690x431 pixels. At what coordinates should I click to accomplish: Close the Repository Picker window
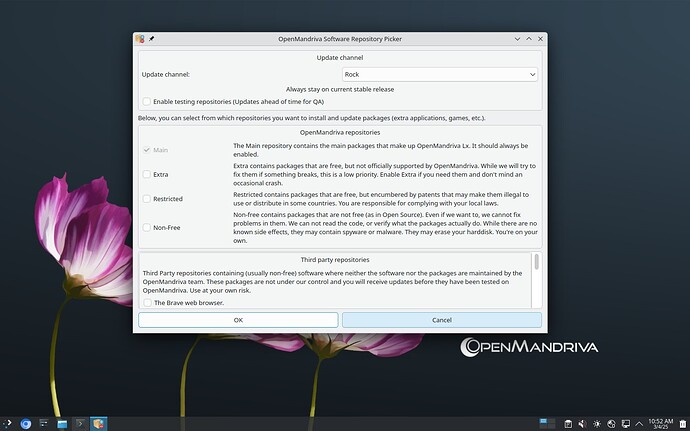click(540, 39)
